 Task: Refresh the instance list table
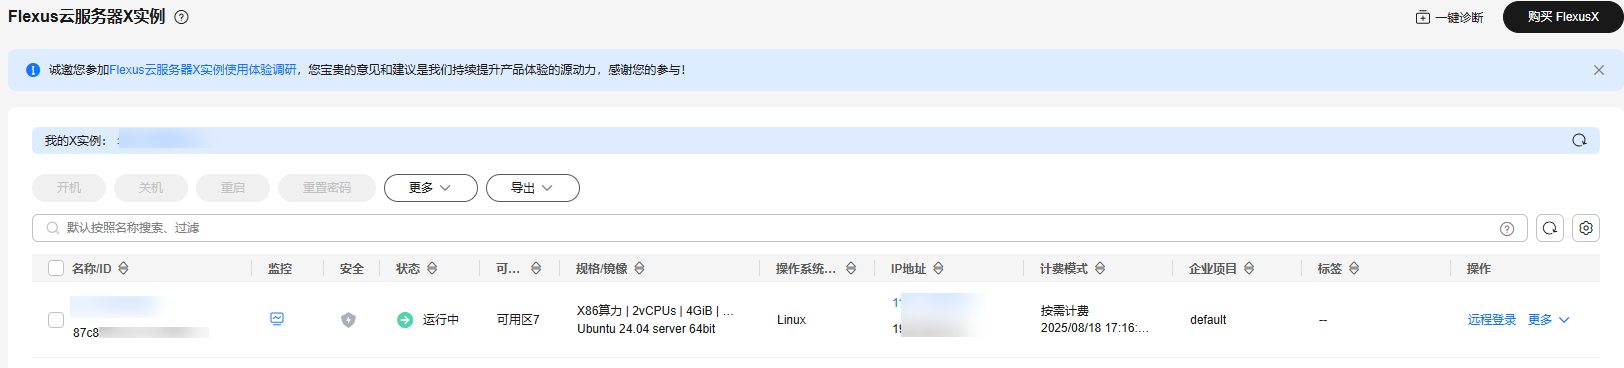(x=1550, y=228)
